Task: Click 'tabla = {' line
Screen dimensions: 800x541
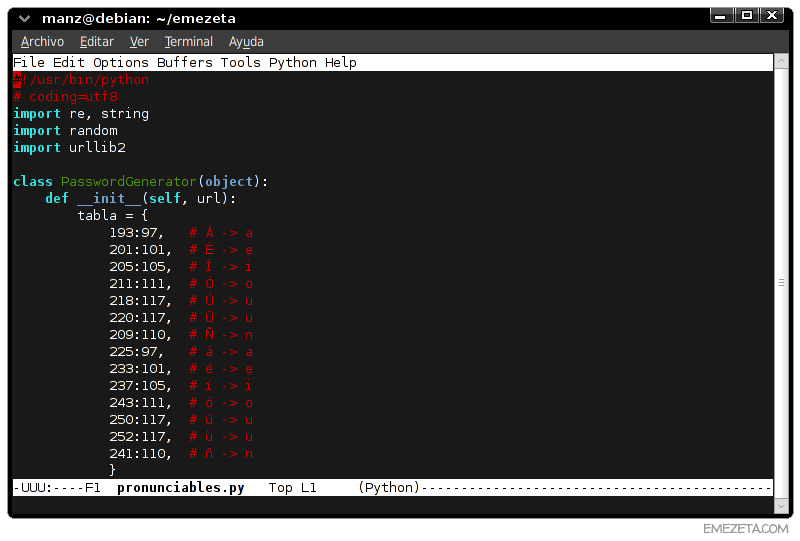Action: click(112, 215)
